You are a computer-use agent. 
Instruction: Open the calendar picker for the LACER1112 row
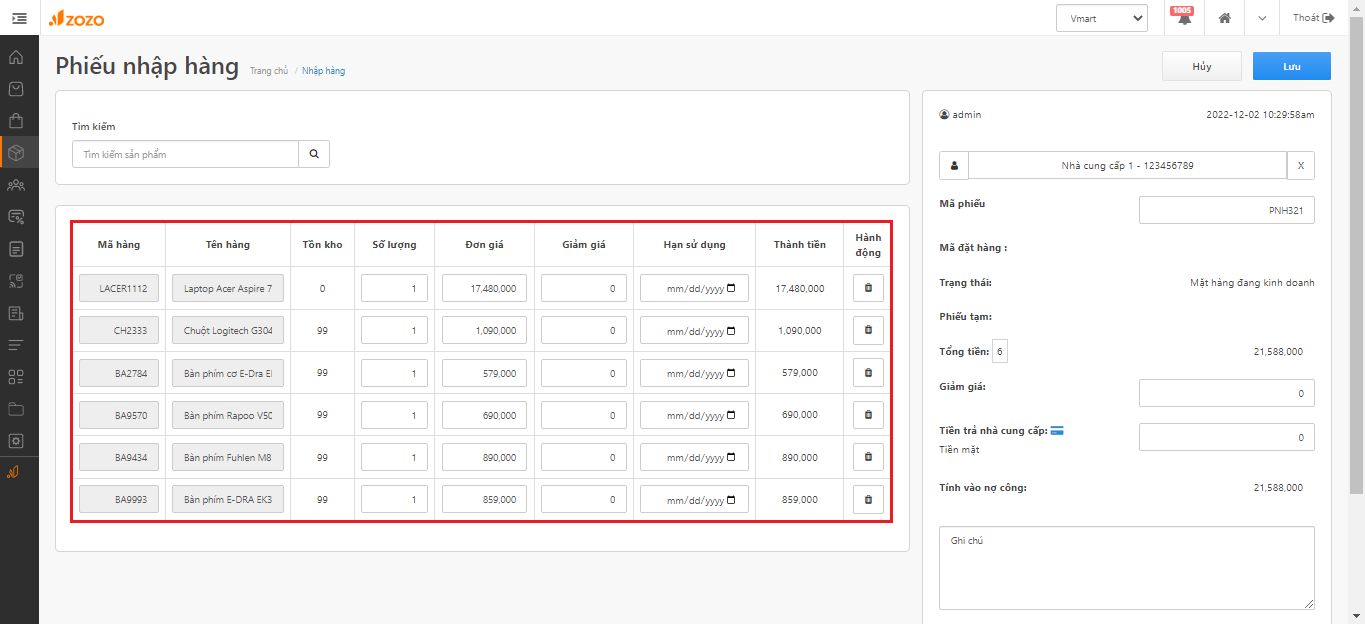(732, 288)
